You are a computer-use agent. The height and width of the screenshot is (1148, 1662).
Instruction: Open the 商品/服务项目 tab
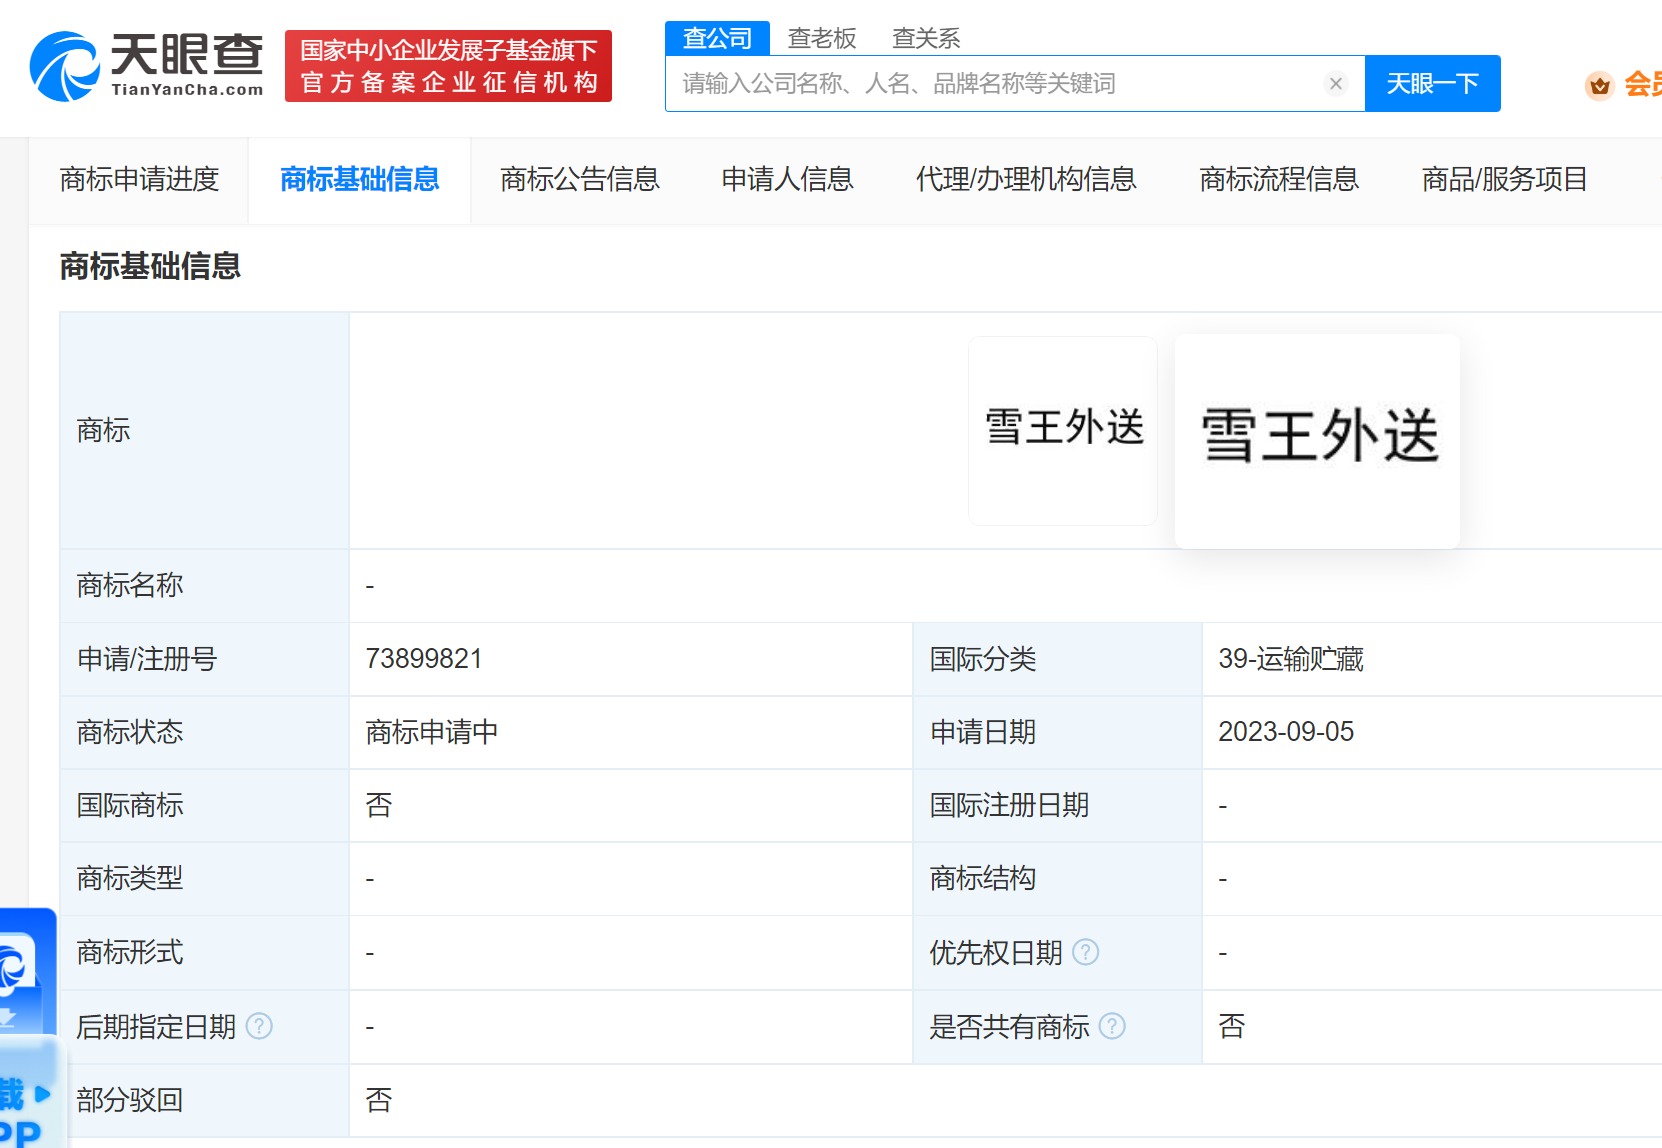1505,180
